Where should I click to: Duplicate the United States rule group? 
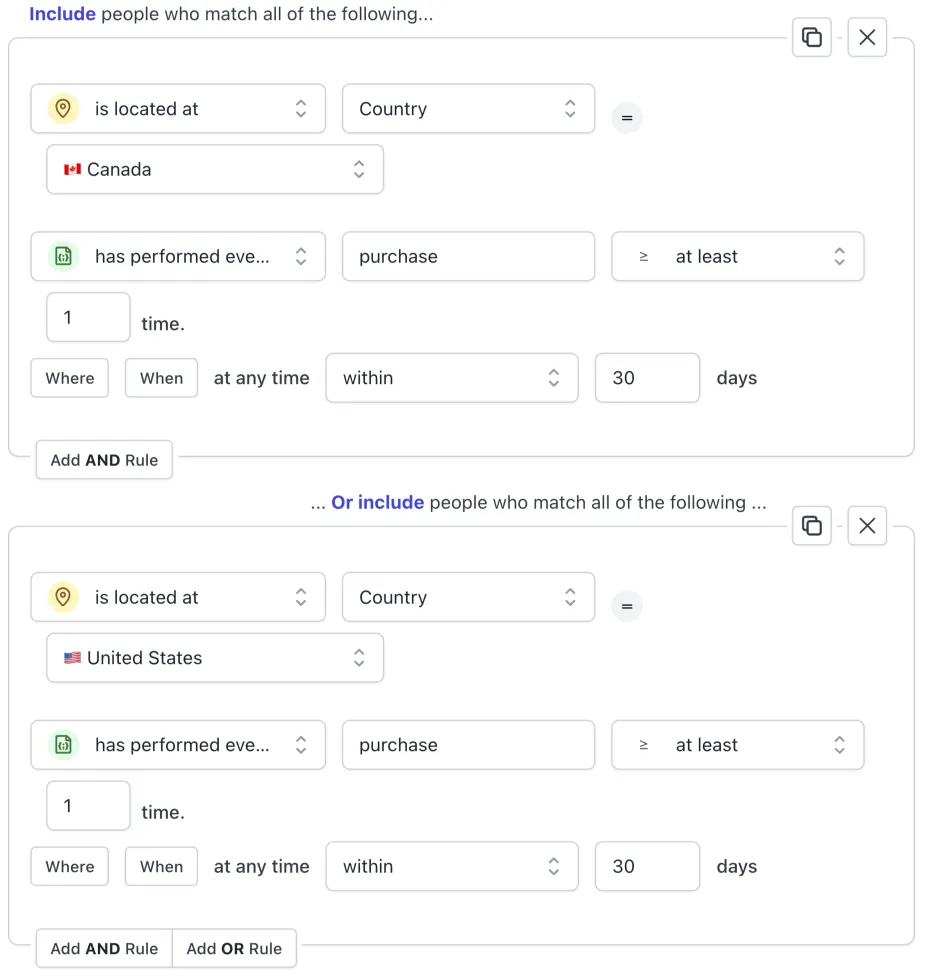tap(811, 526)
